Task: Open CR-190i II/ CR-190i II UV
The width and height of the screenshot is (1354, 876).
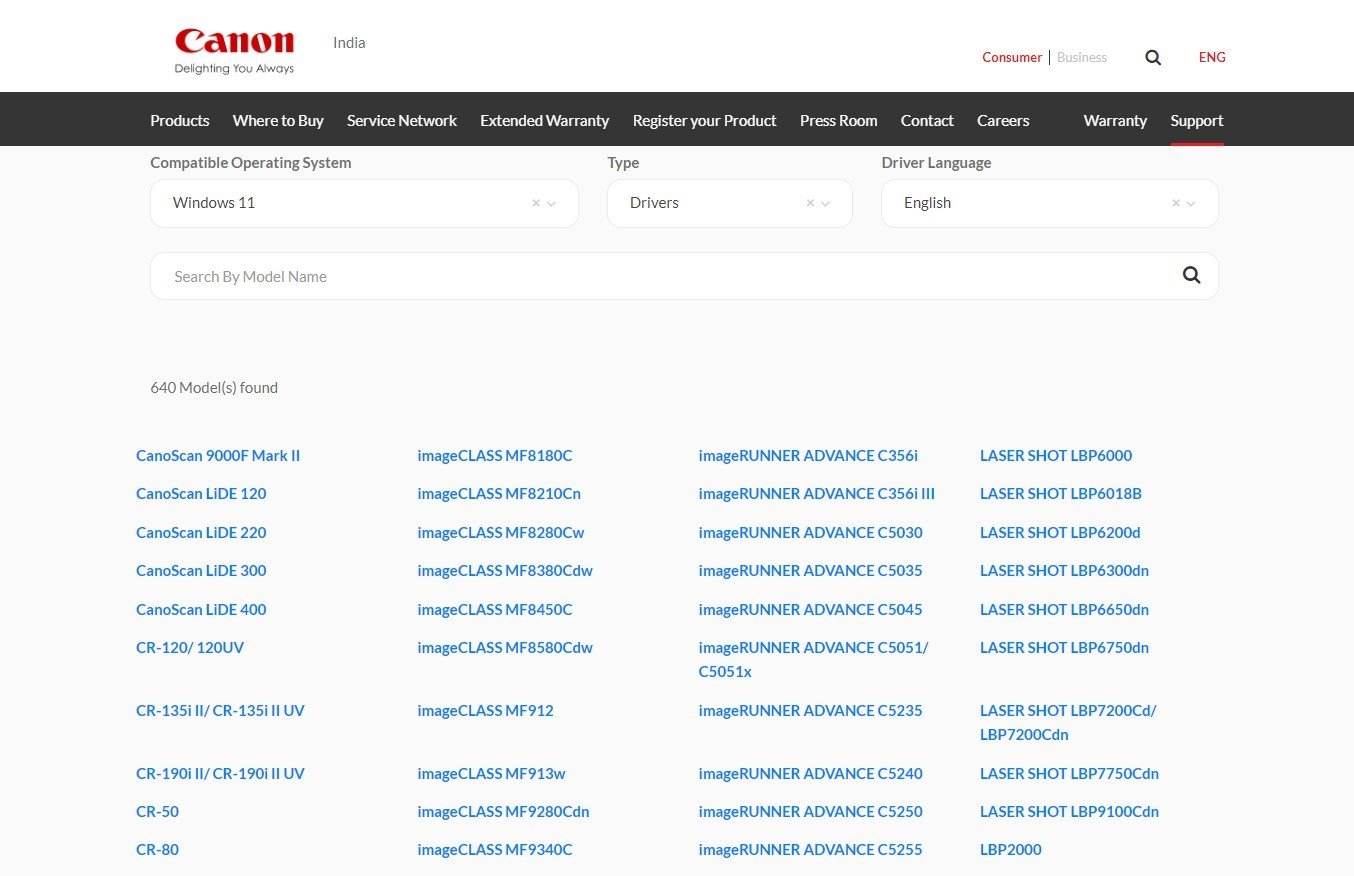Action: point(220,773)
